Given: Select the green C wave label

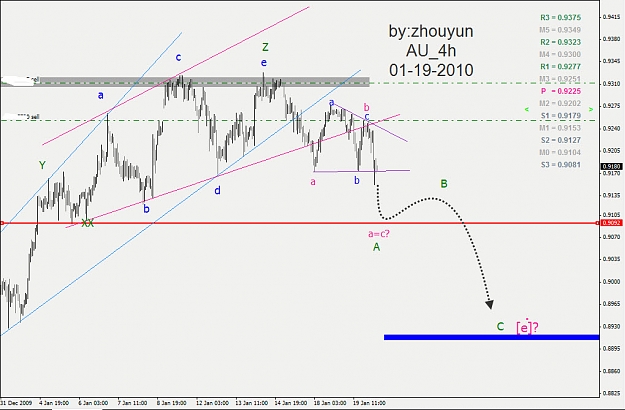Looking at the screenshot, I should tap(500, 327).
